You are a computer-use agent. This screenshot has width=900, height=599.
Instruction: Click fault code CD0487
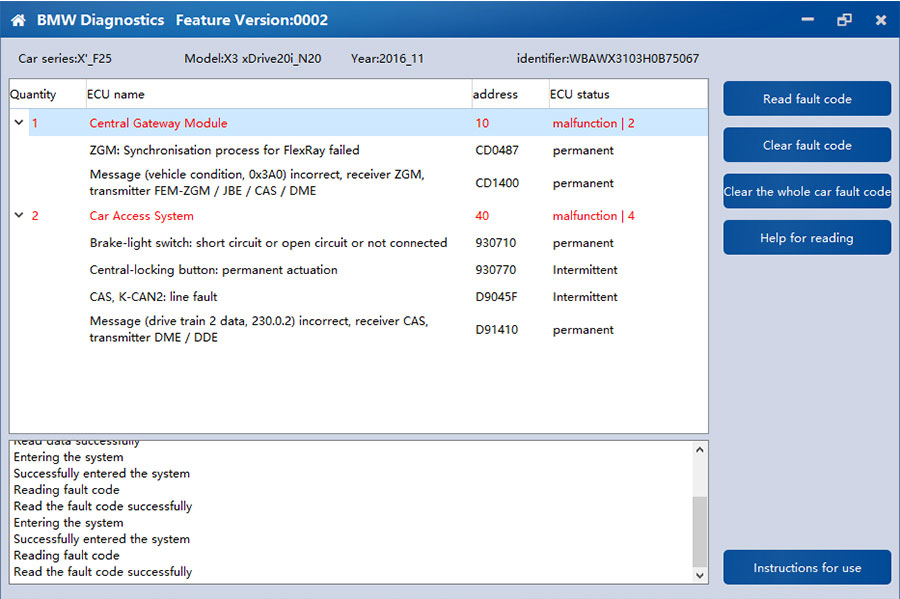pyautogui.click(x=497, y=150)
